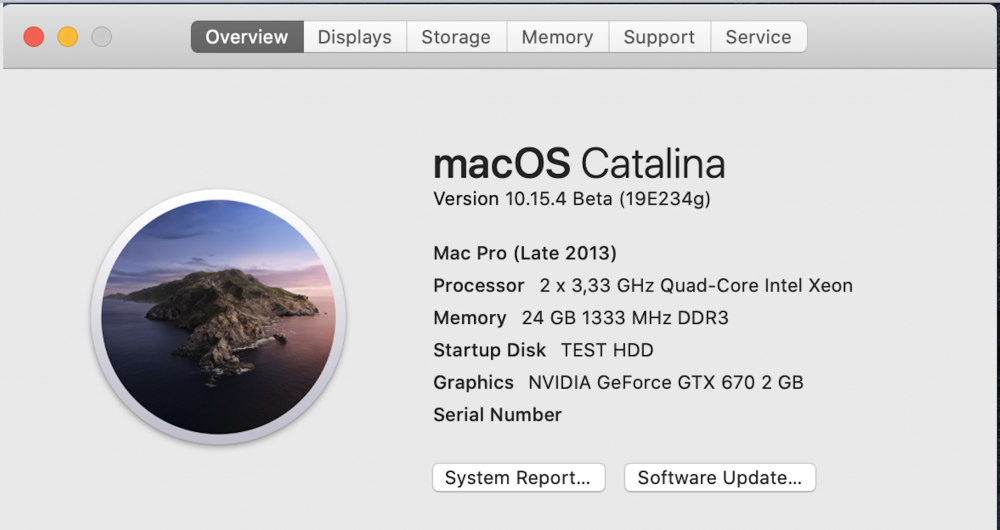This screenshot has height=530, width=1000.
Task: Go to the Support tab
Action: [x=659, y=37]
